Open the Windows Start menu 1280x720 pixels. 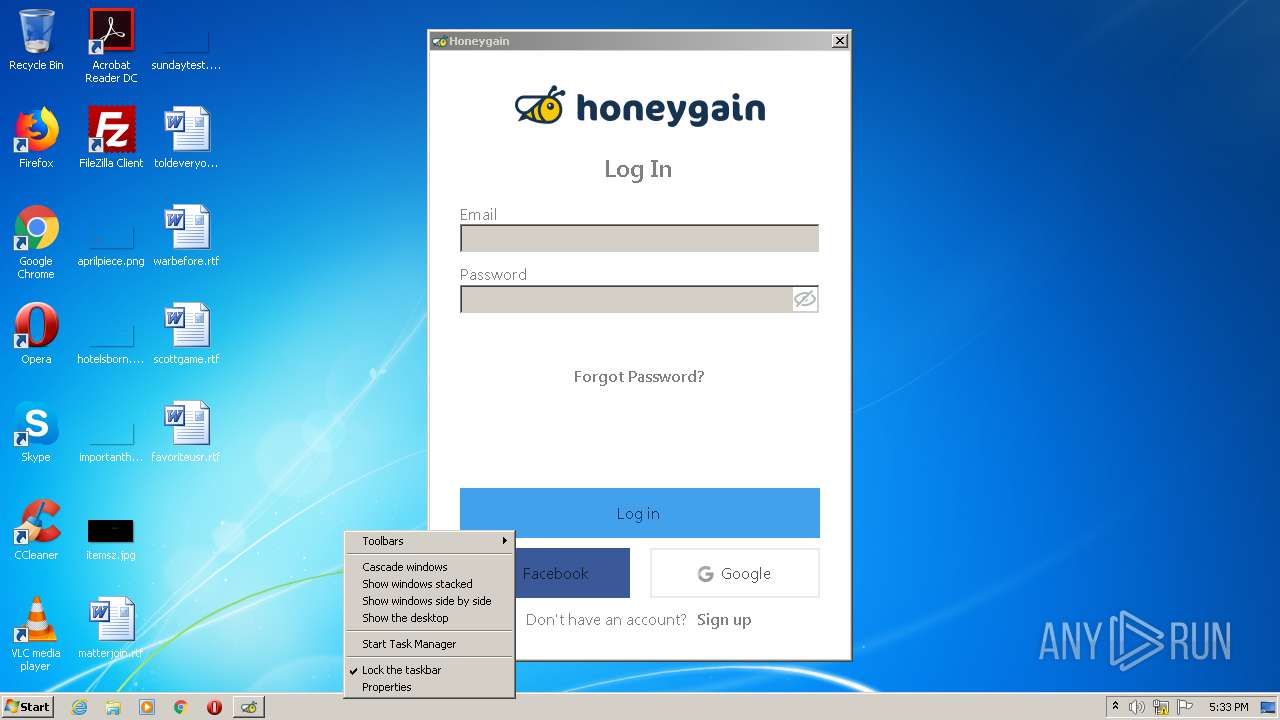[x=28, y=707]
